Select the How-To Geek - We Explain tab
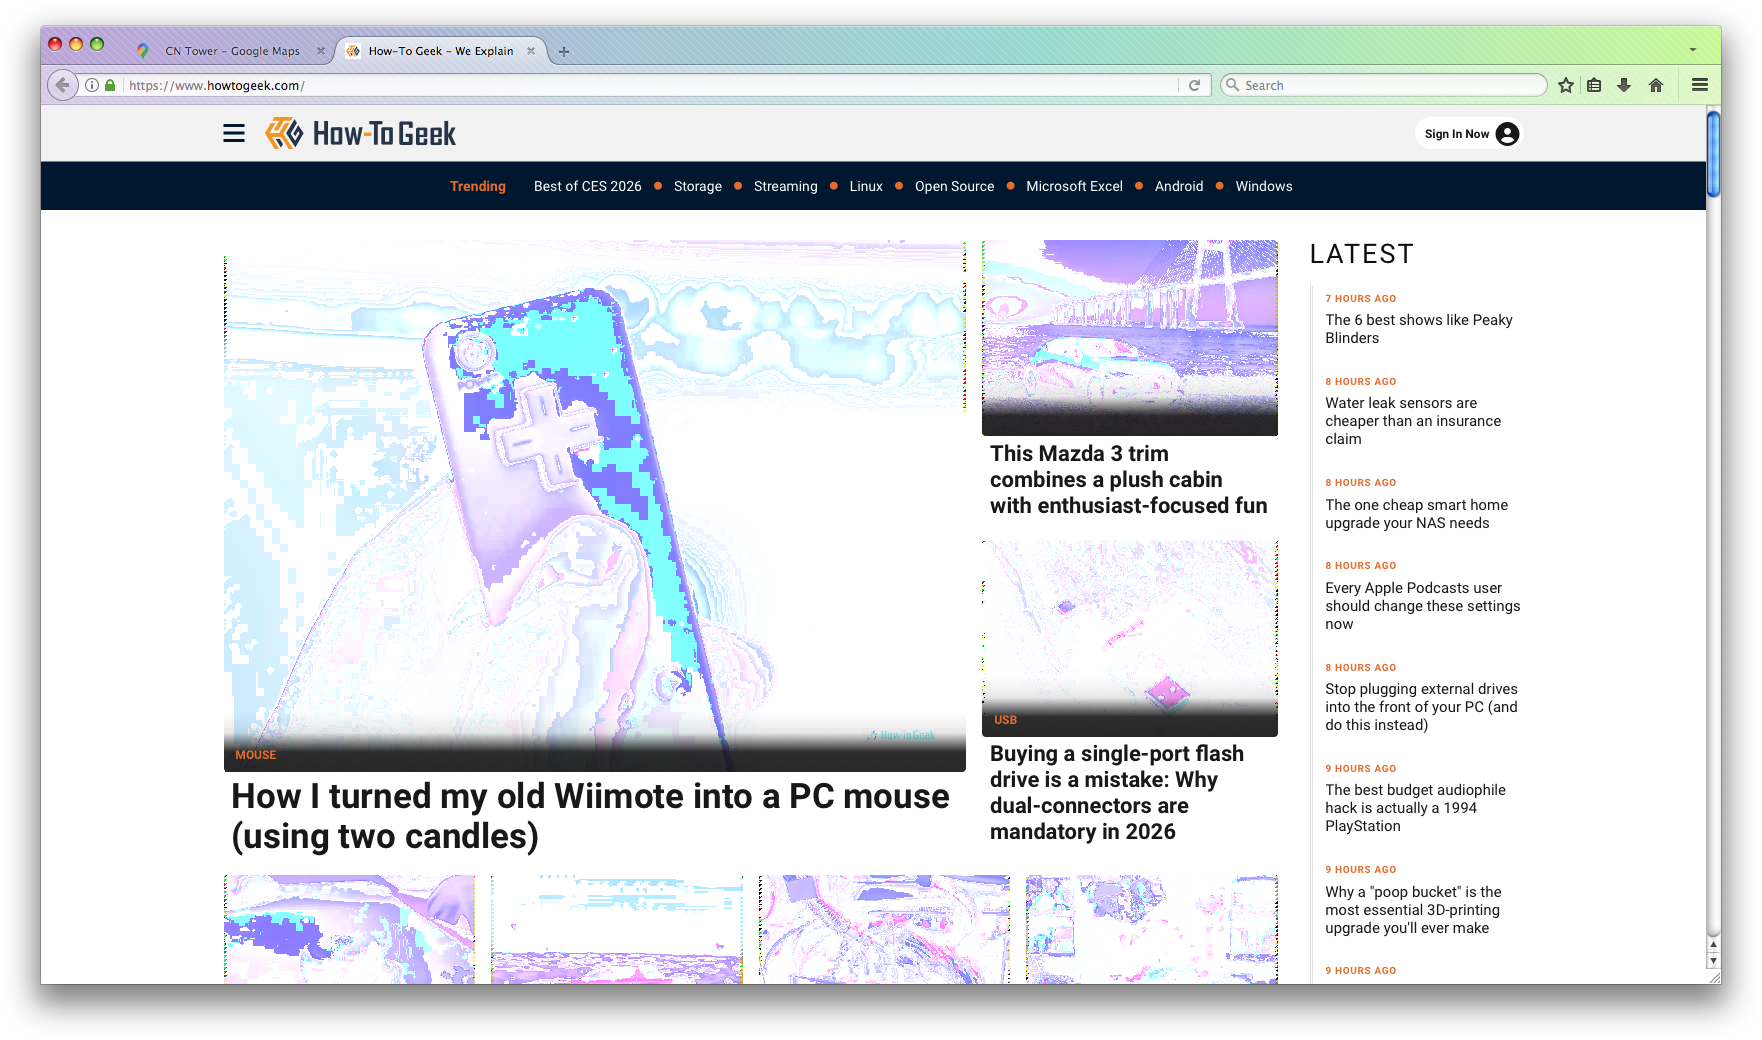Screen dimensions: 1762x1040 tap(441, 51)
